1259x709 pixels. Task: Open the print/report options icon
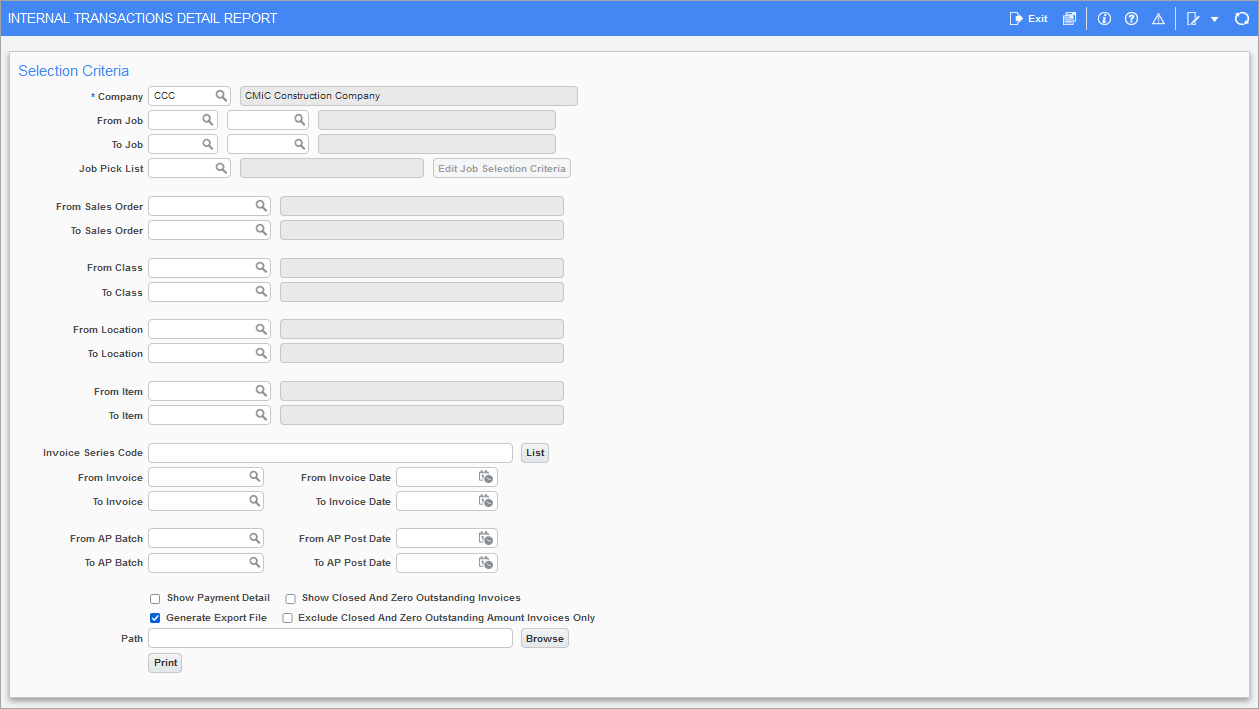pos(1069,18)
